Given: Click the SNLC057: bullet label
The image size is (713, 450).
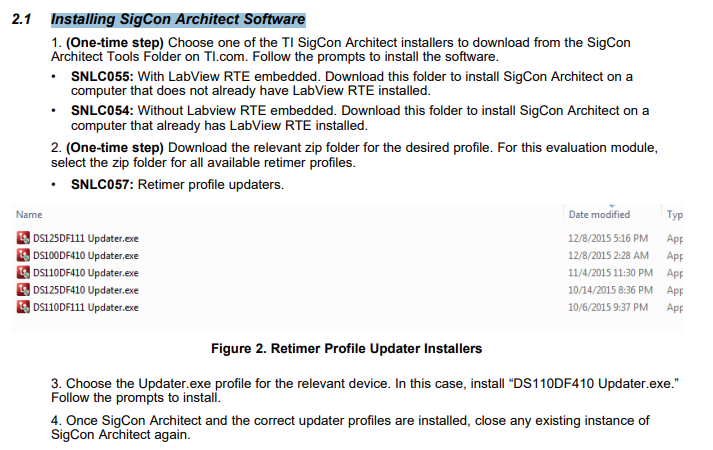Looking at the screenshot, I should click(x=102, y=185).
